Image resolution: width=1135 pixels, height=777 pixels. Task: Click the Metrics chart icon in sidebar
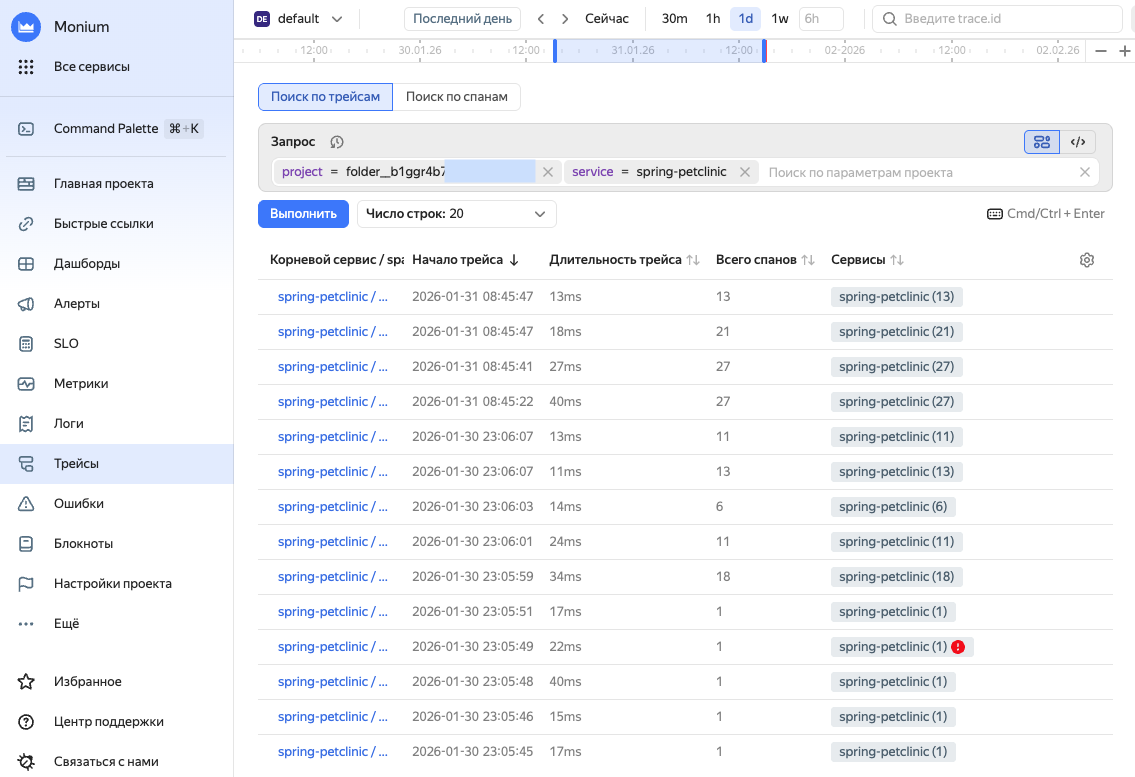pos(27,384)
